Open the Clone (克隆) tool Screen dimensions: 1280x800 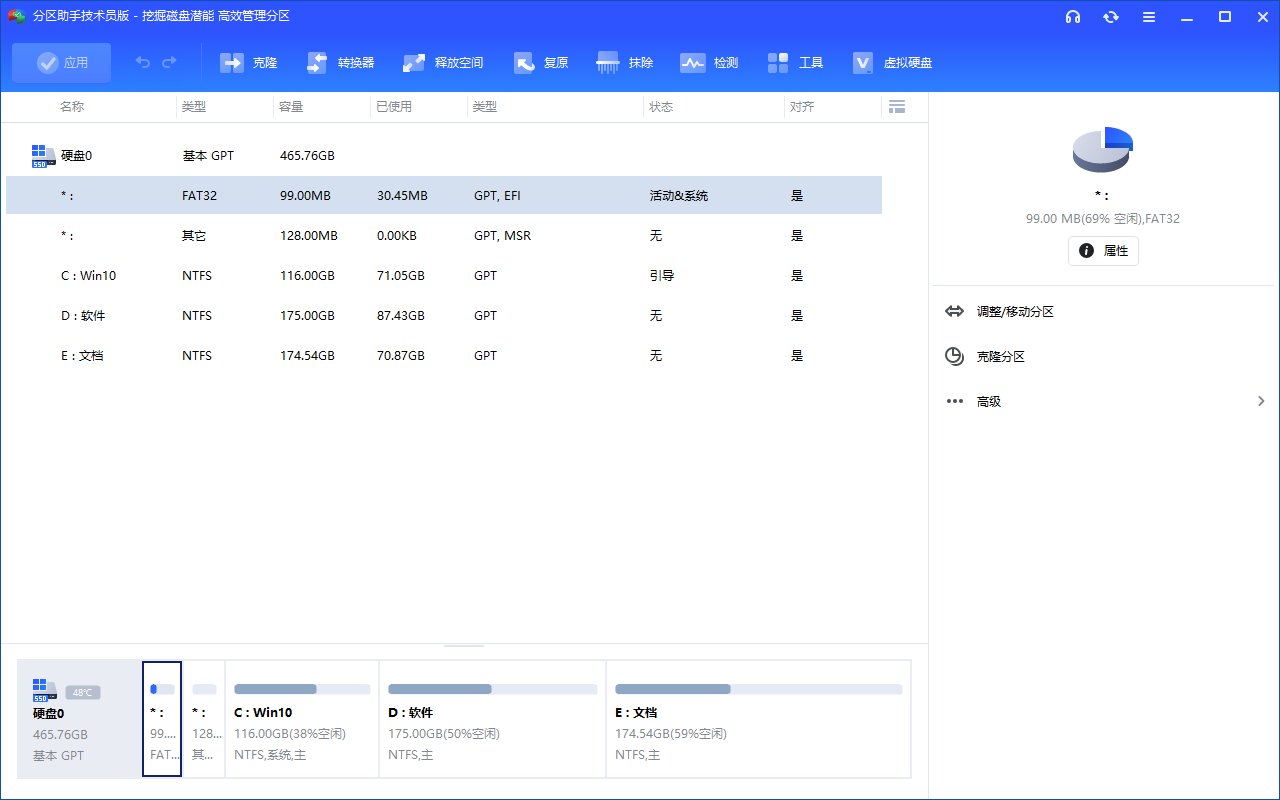pyautogui.click(x=249, y=63)
